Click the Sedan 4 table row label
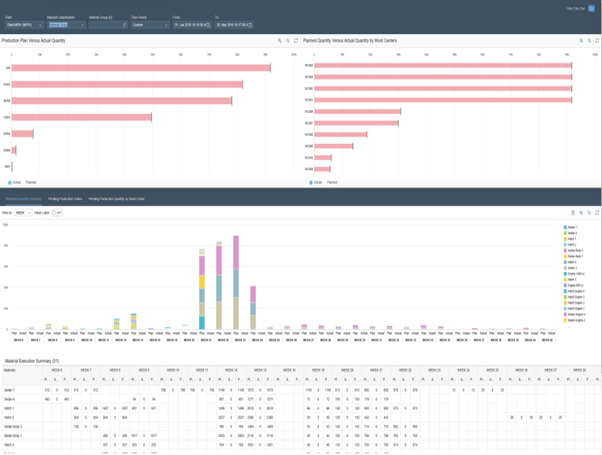The height and width of the screenshot is (455, 602). tap(9, 399)
